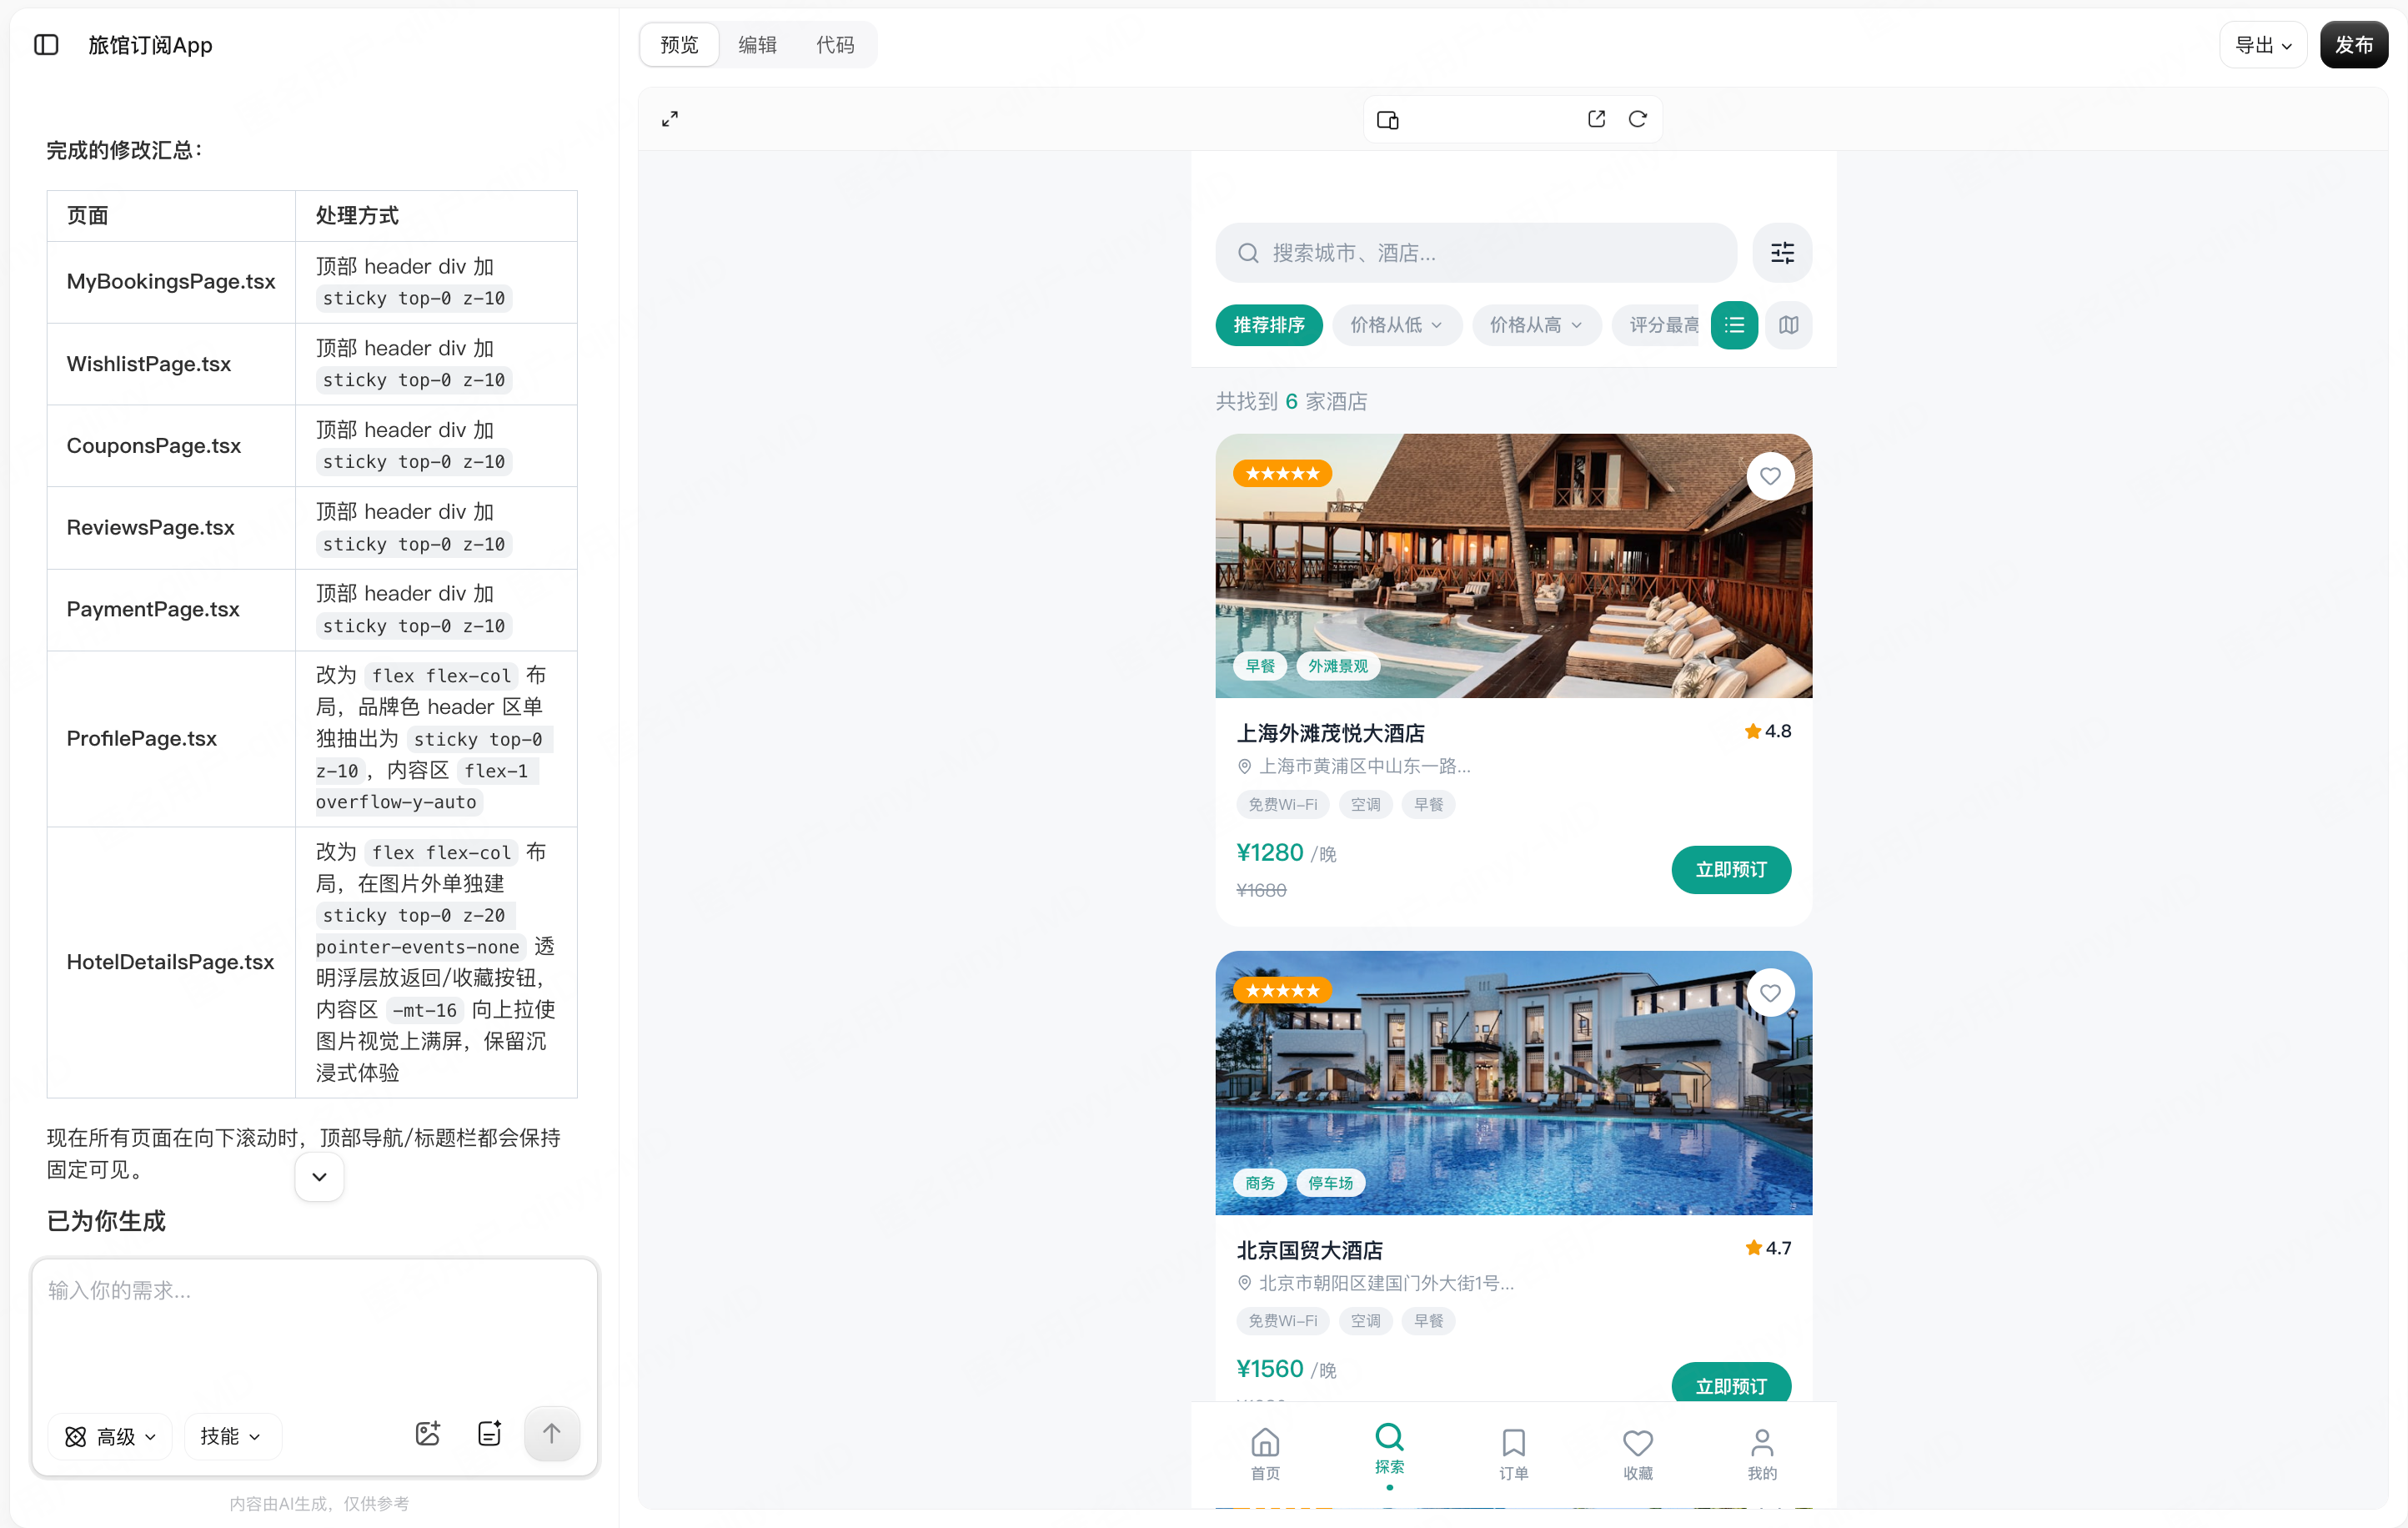2408x1528 pixels.
Task: Book 上海外滩茂悦大酒店 with 立即预订
Action: 1731,870
